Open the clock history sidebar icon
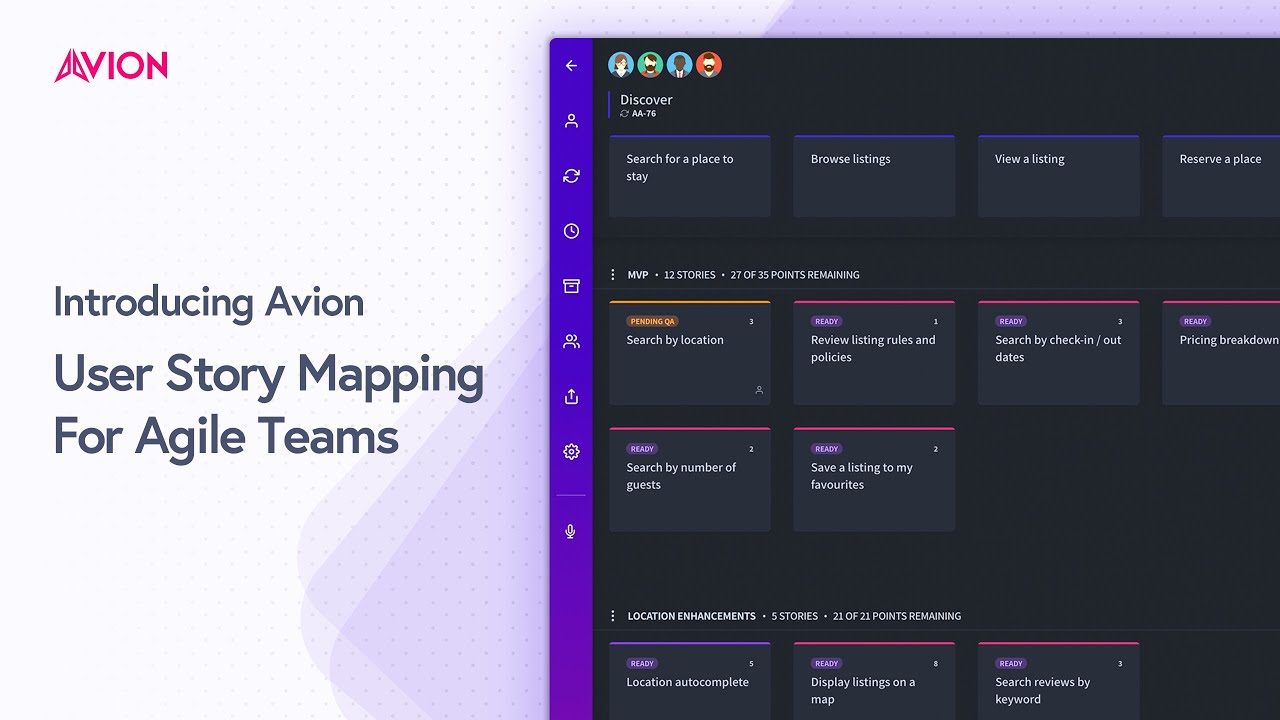 click(x=571, y=231)
